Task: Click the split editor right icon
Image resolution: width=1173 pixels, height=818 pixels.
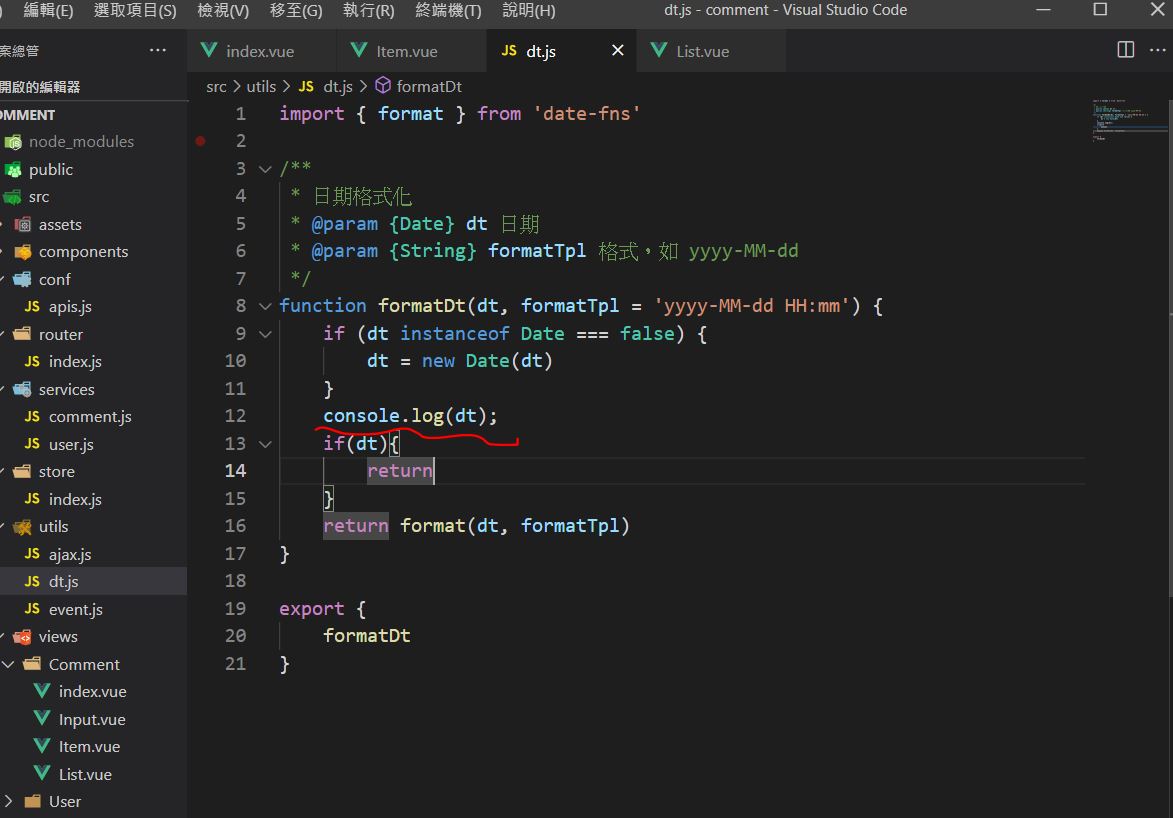Action: 1125,50
